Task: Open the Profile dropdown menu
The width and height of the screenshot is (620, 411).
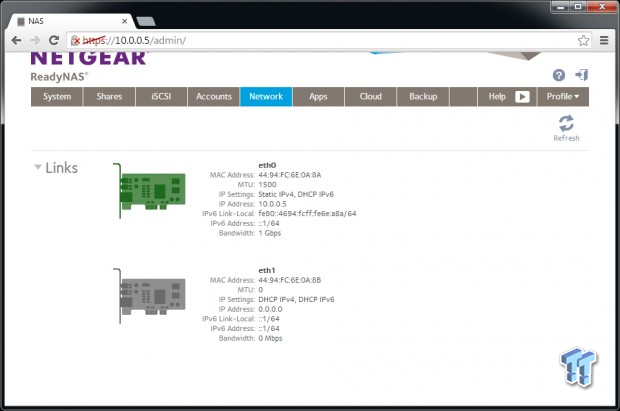Action: click(563, 97)
